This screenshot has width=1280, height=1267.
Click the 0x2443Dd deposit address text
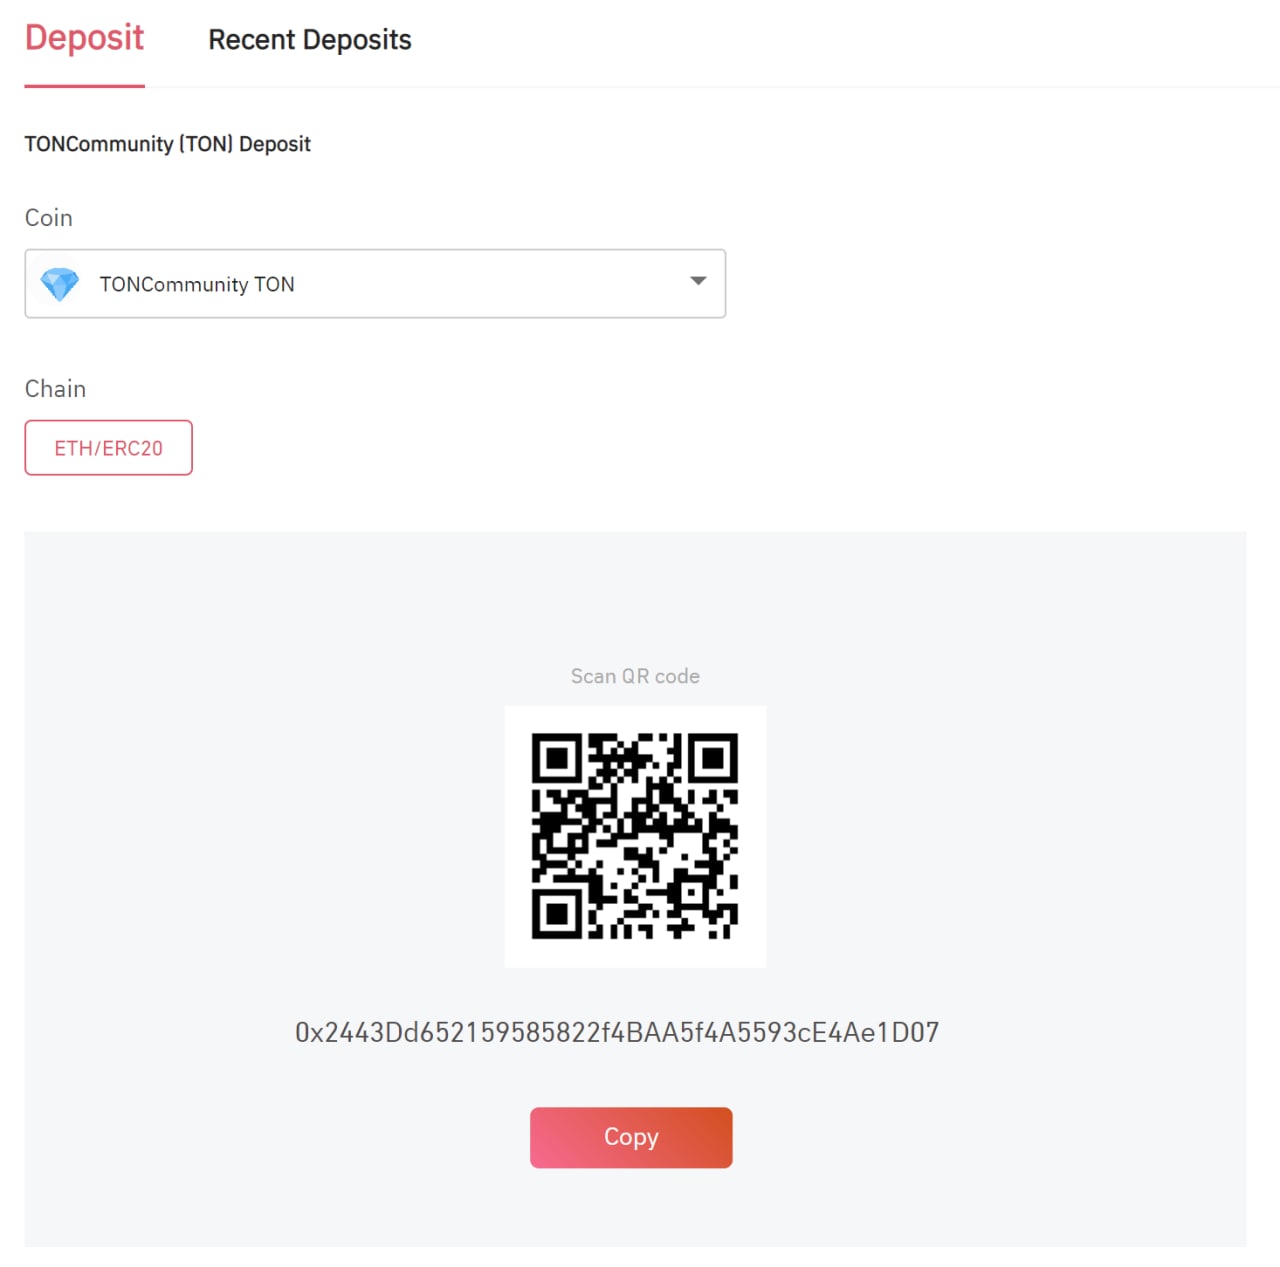coord(617,1032)
